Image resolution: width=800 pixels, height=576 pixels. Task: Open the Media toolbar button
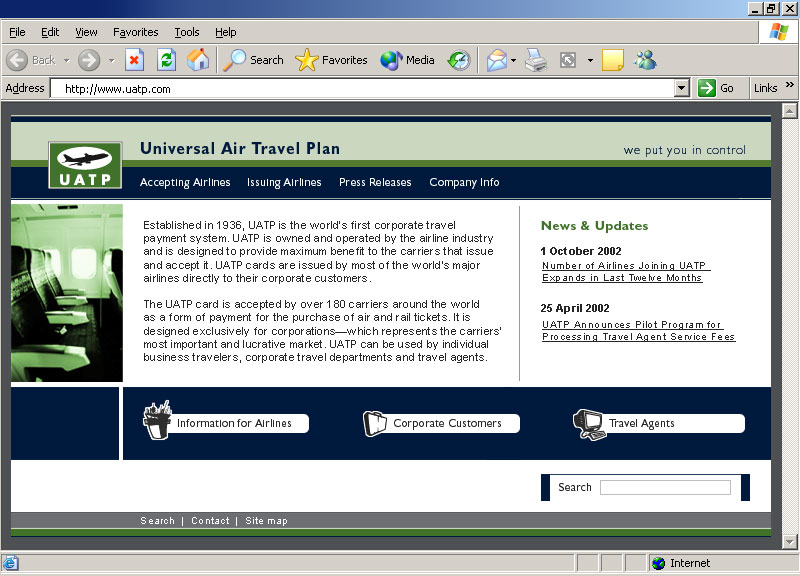point(408,60)
